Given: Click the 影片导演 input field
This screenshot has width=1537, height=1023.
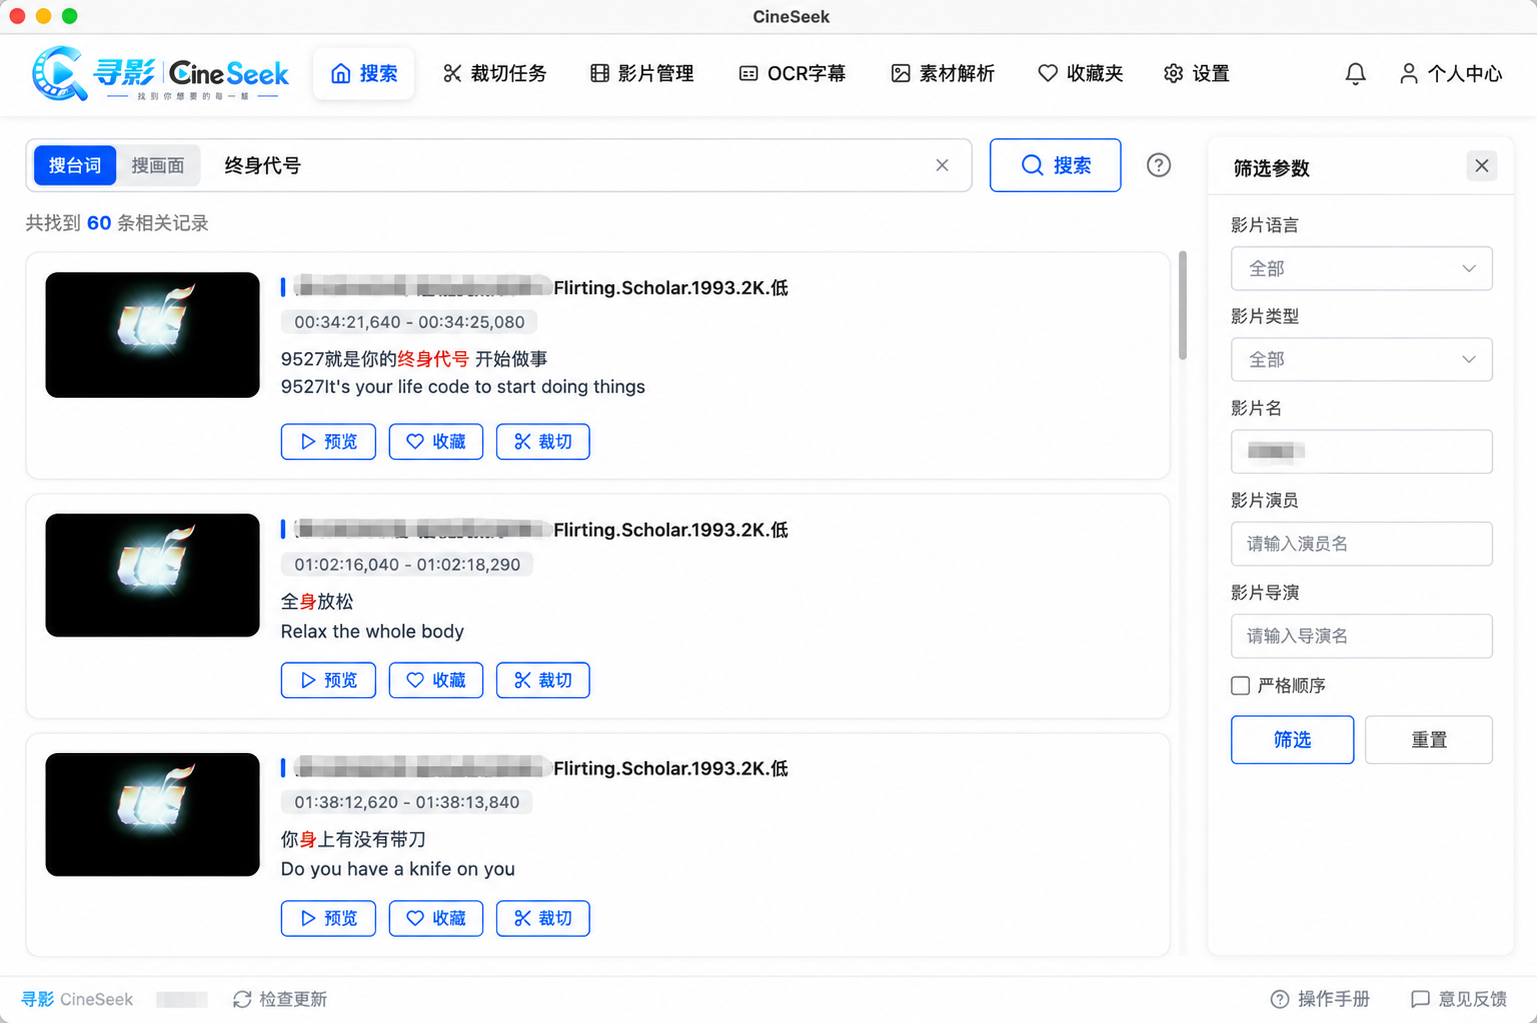Looking at the screenshot, I should (1361, 636).
